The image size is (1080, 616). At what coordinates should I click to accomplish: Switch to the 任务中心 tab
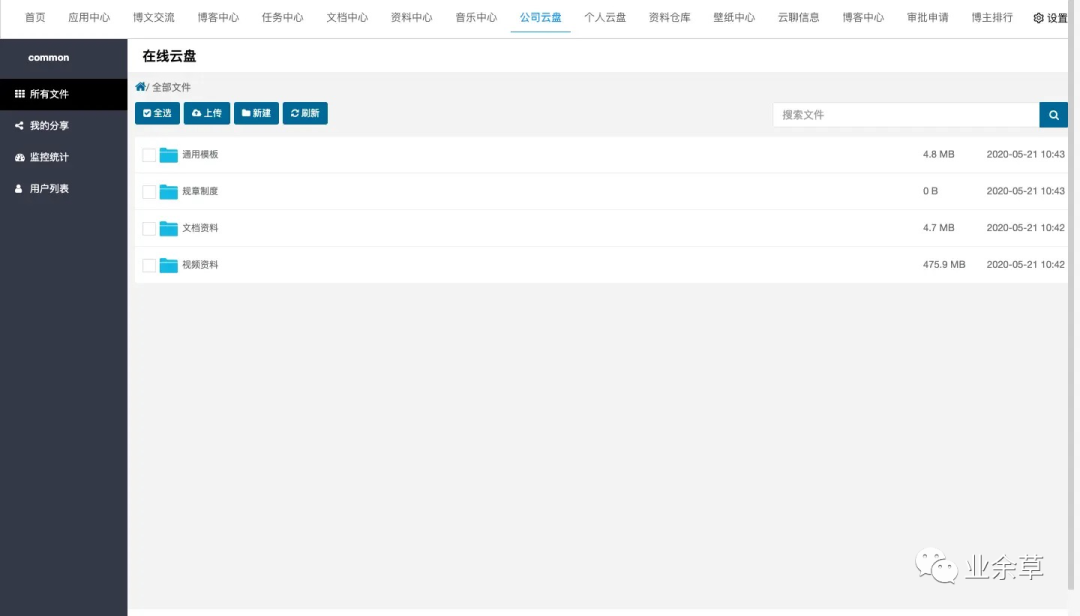[282, 17]
